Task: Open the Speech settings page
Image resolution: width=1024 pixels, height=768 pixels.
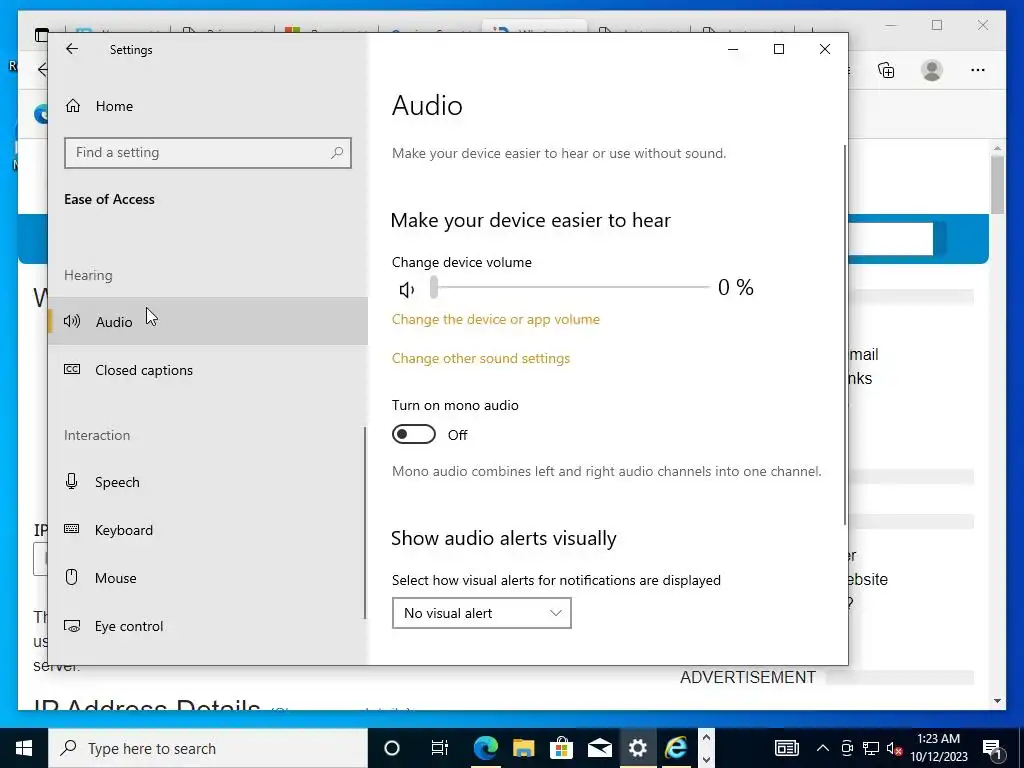Action: [208, 482]
